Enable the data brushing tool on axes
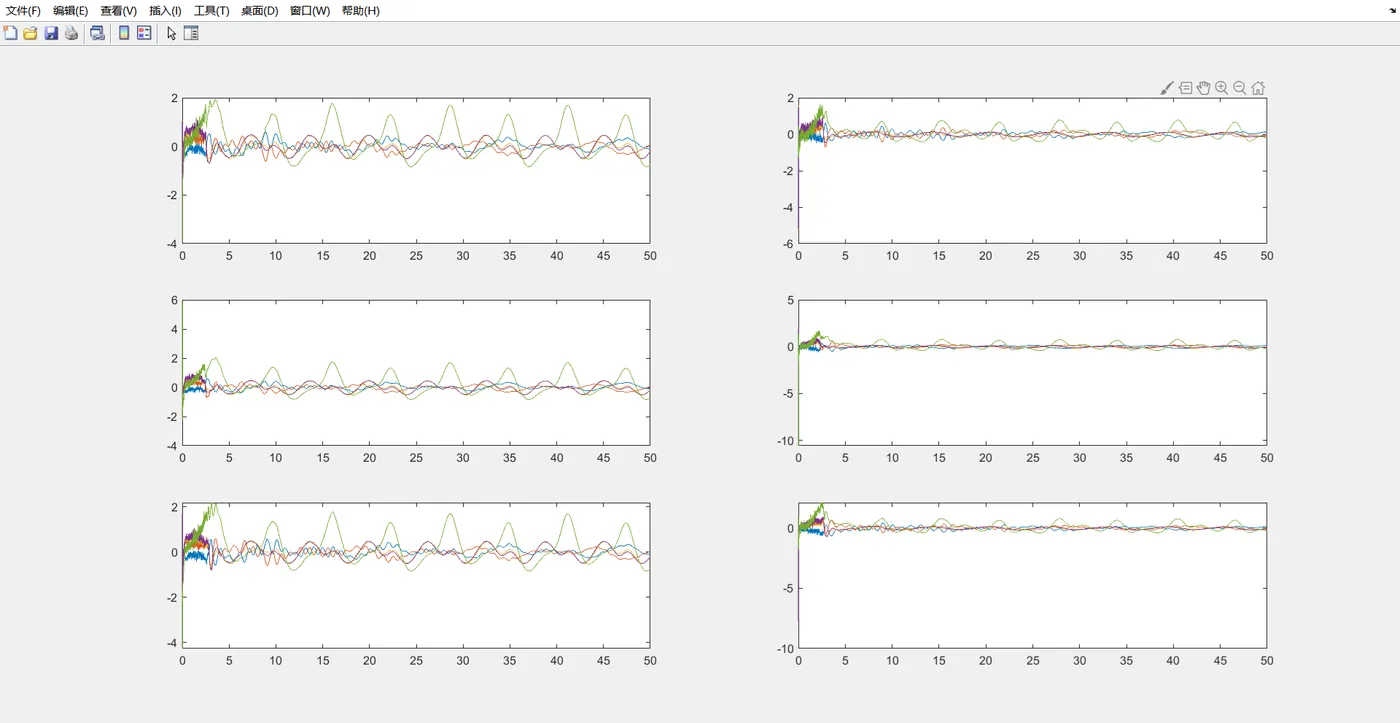The image size is (1400, 723). (1167, 88)
